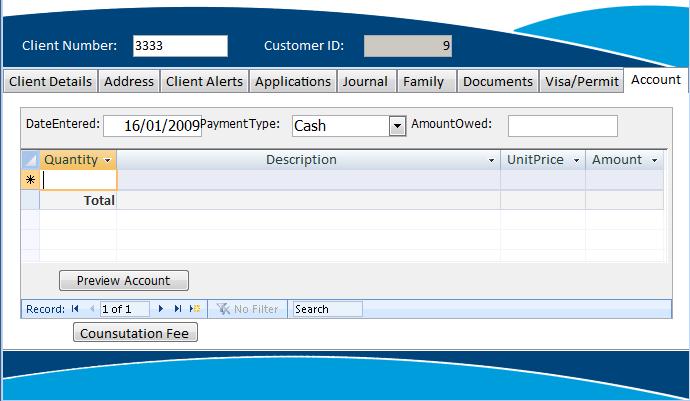The image size is (690, 401).
Task: Click the UnitPrice cell in new row
Action: pyautogui.click(x=543, y=180)
